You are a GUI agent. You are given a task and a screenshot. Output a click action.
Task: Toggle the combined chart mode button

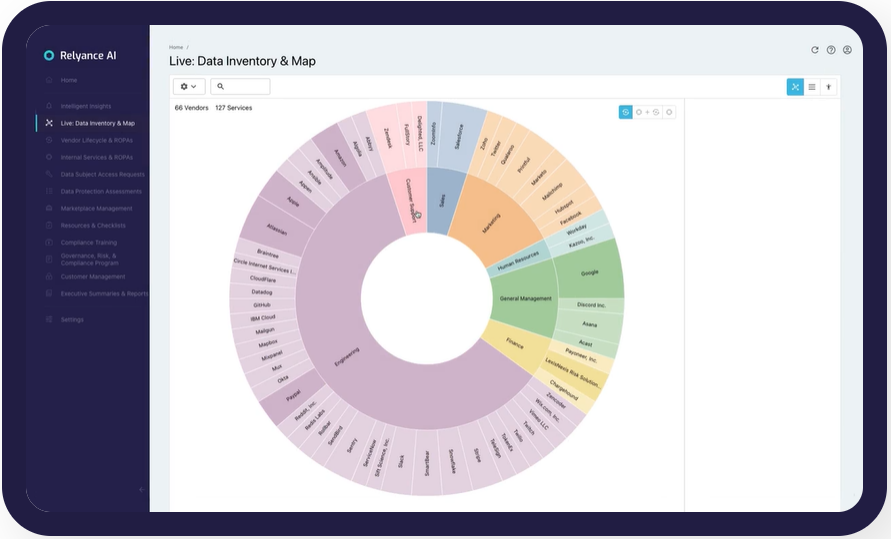click(647, 112)
